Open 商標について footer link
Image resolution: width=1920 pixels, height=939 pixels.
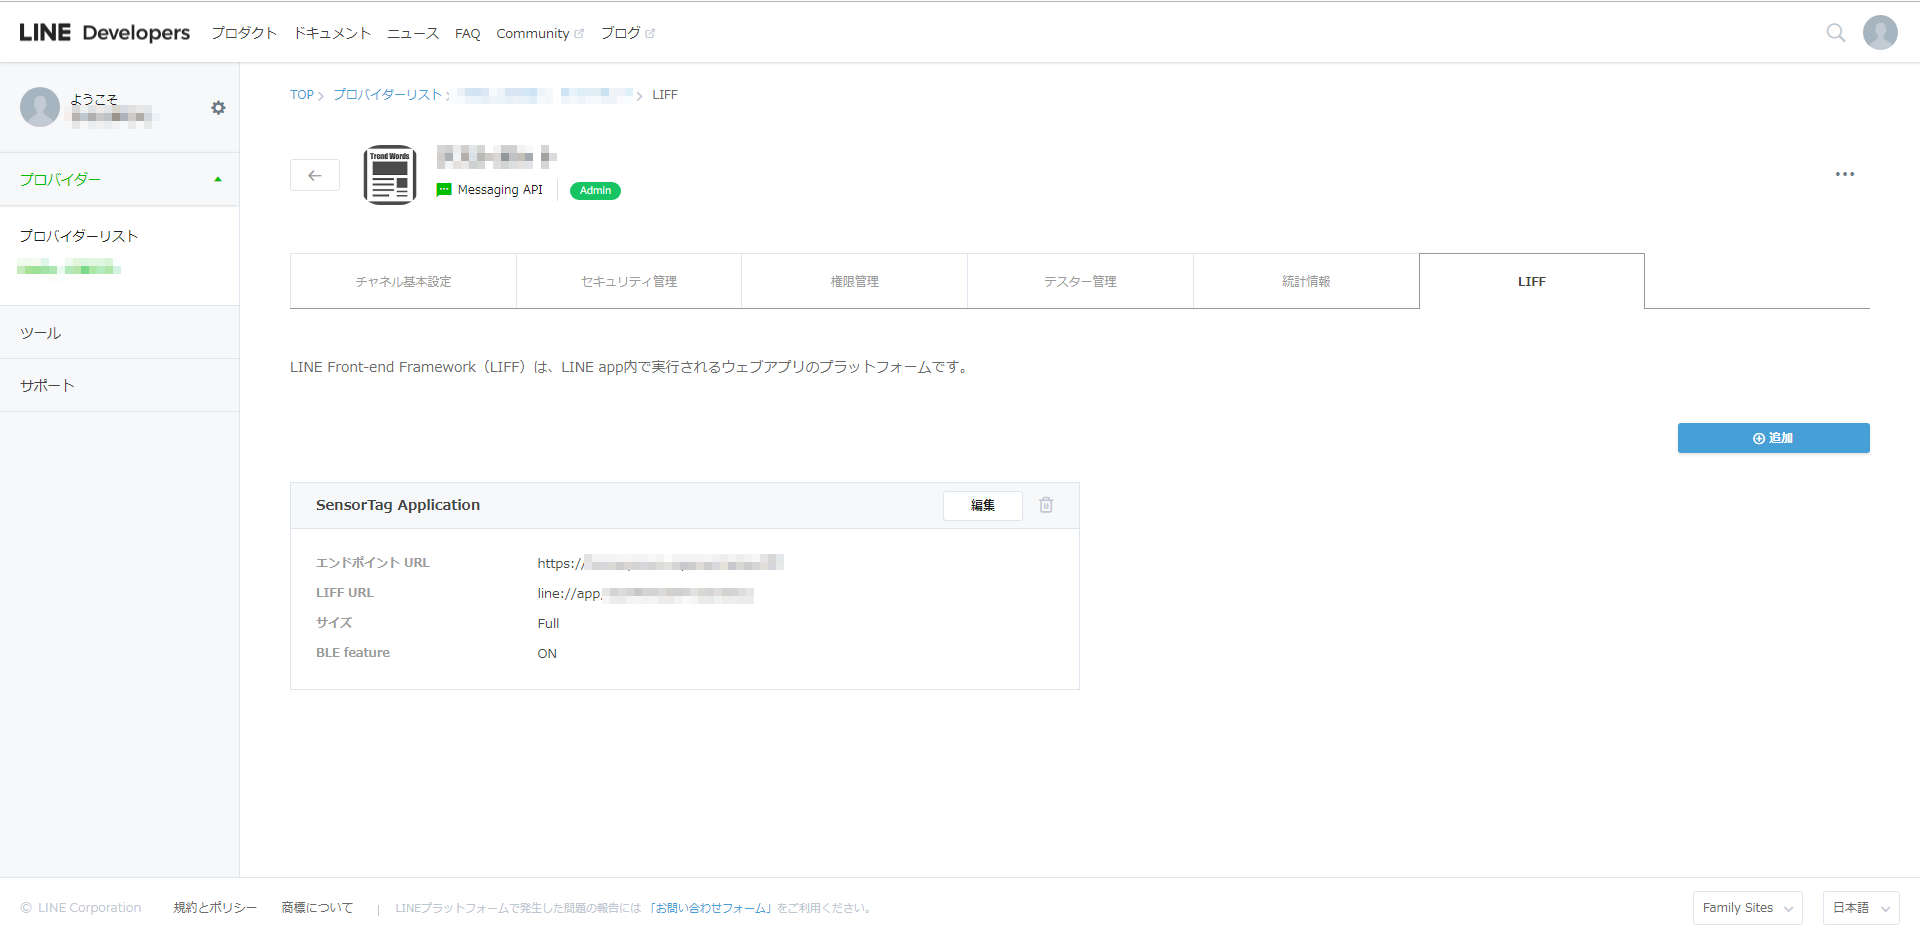[317, 908]
